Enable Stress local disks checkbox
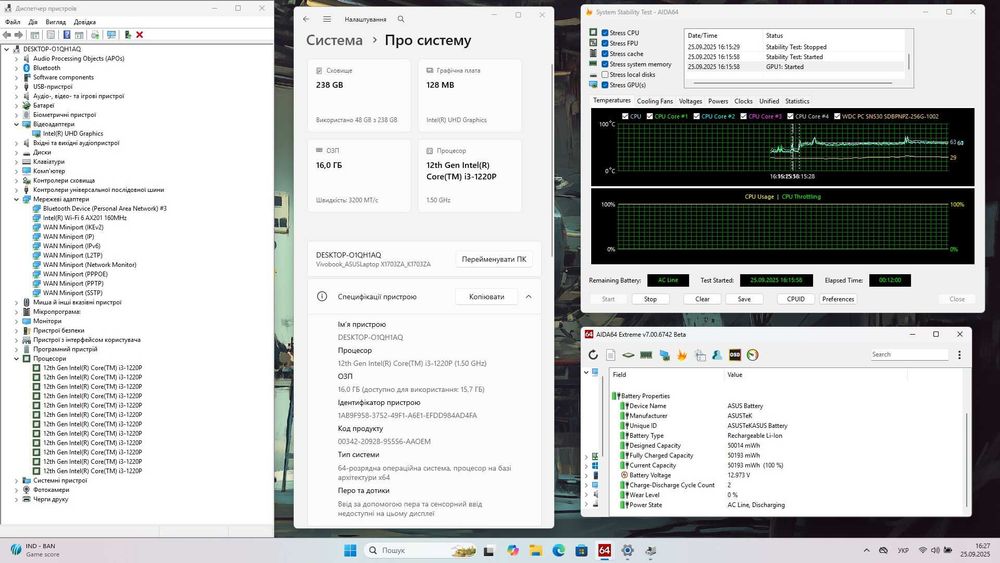 coord(605,75)
